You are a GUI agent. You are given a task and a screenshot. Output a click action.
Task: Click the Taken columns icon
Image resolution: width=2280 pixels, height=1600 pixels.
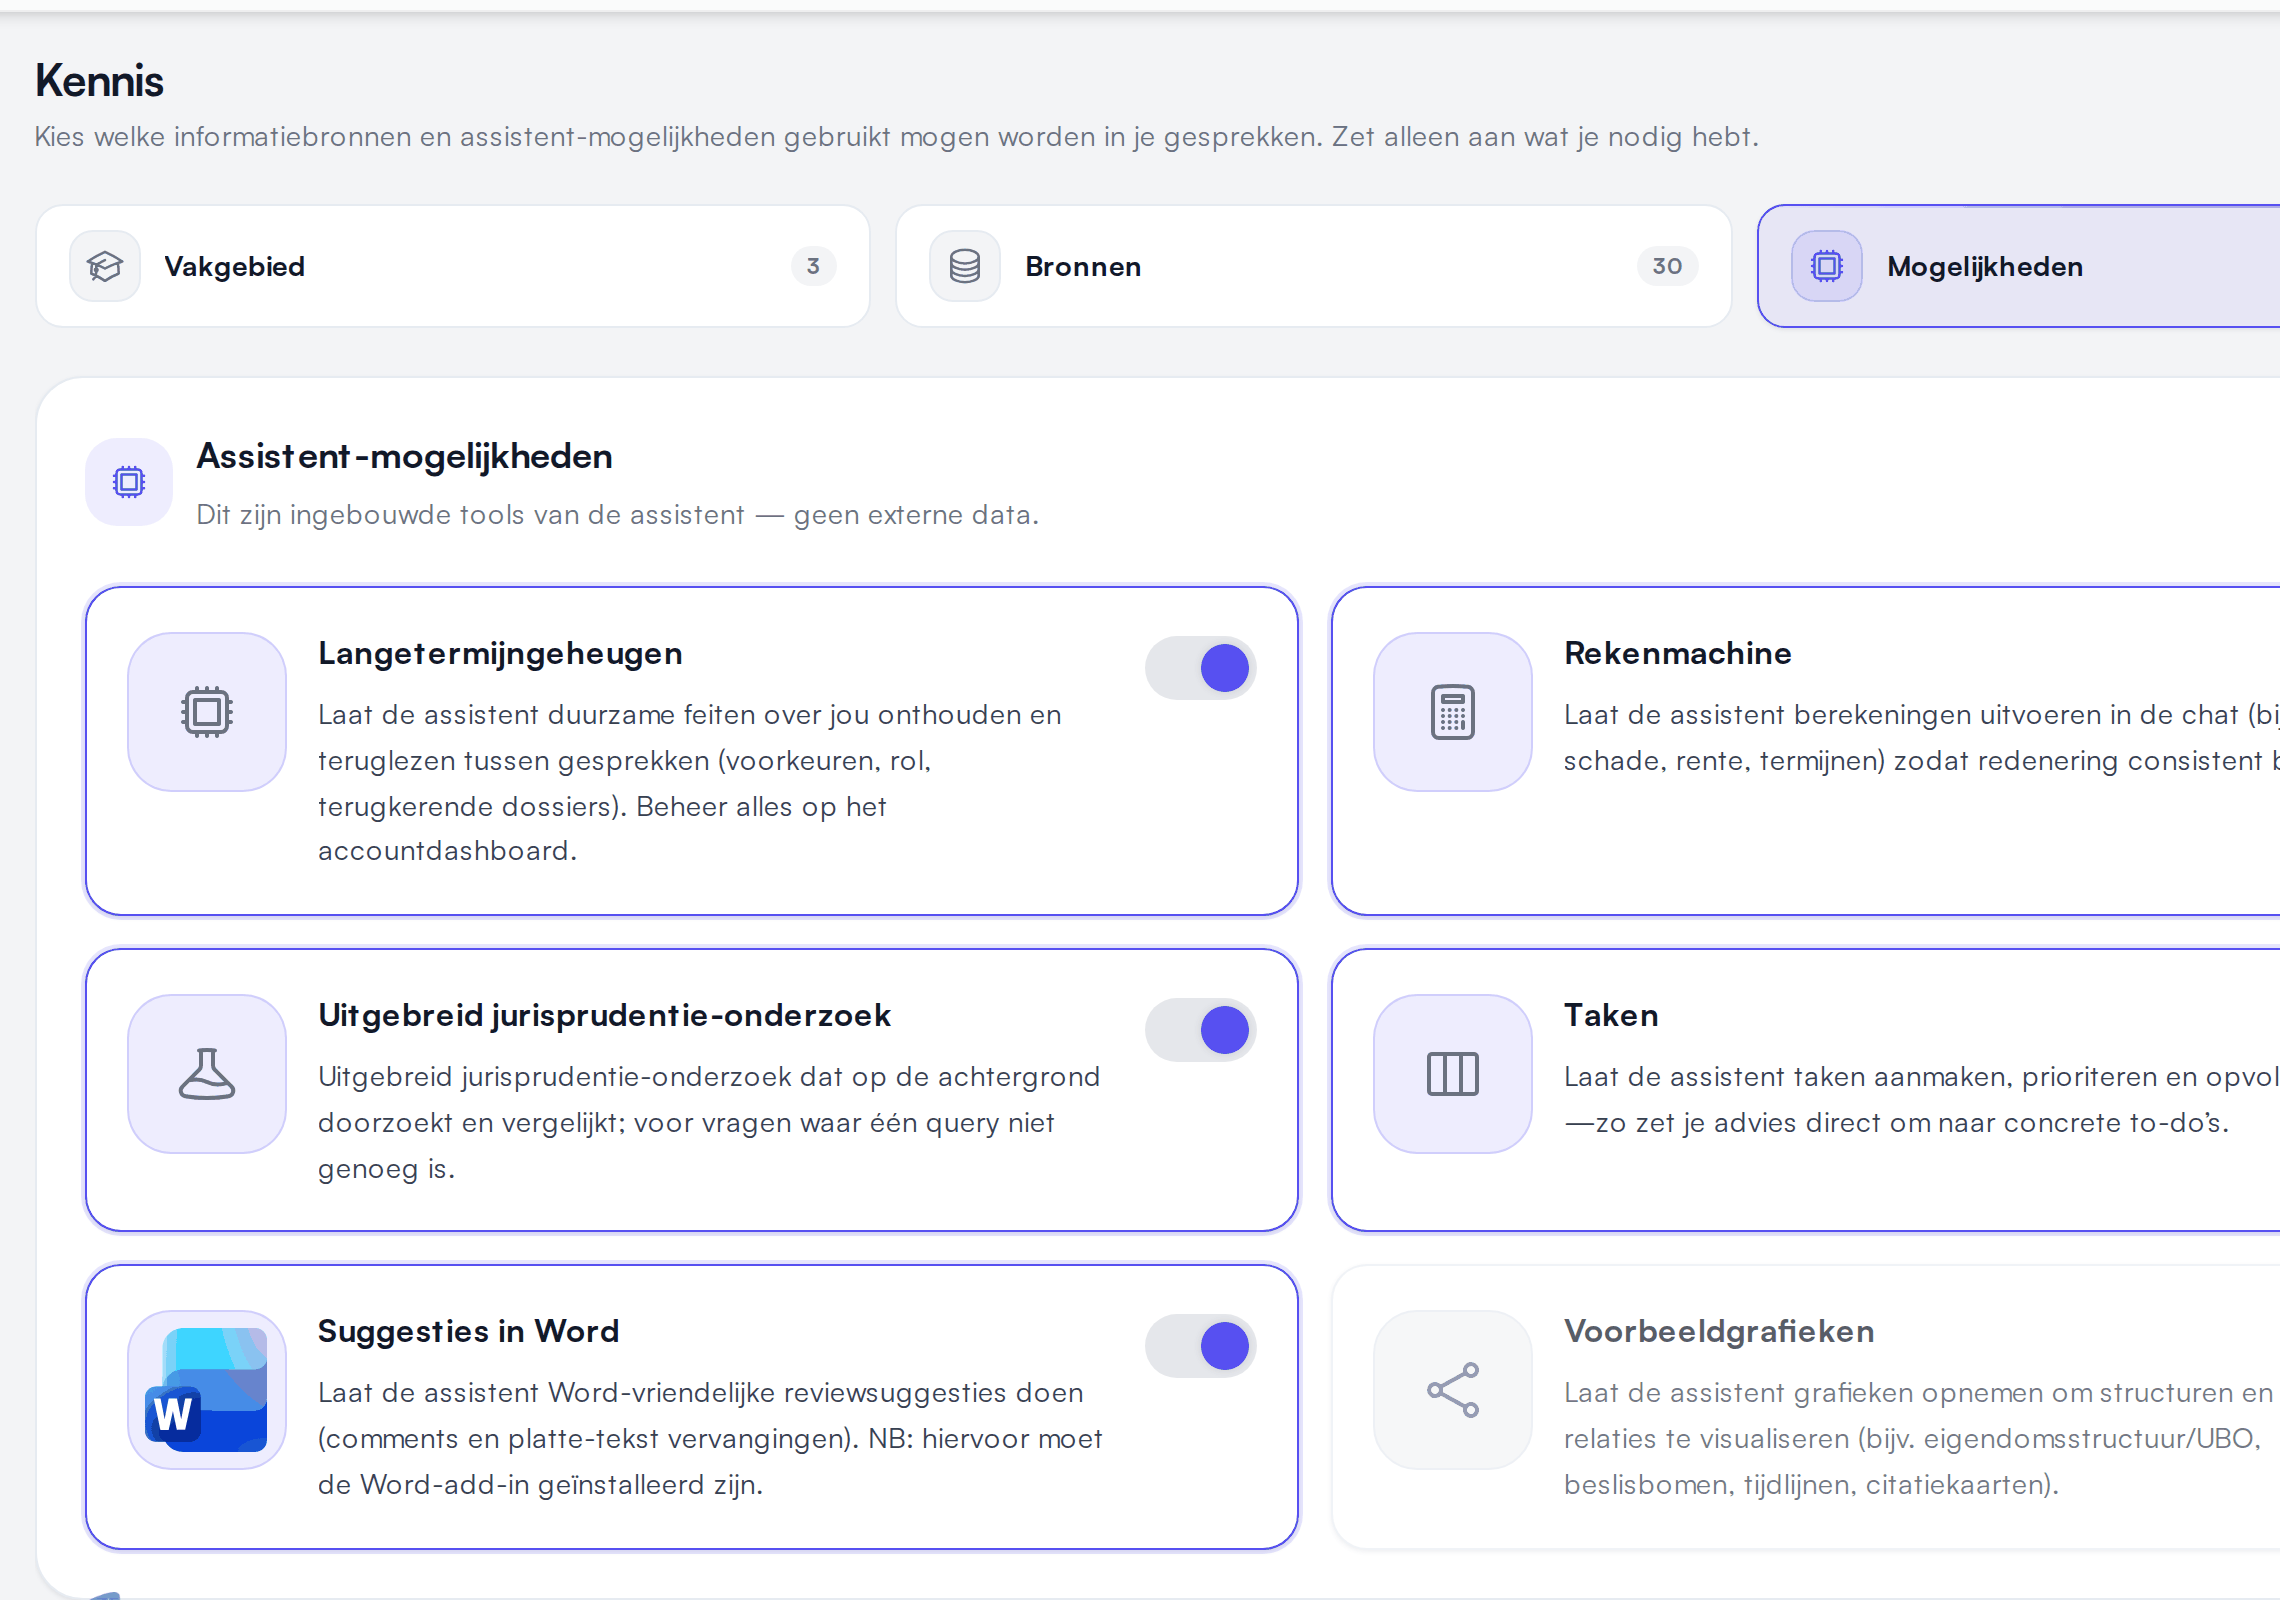click(x=1453, y=1074)
